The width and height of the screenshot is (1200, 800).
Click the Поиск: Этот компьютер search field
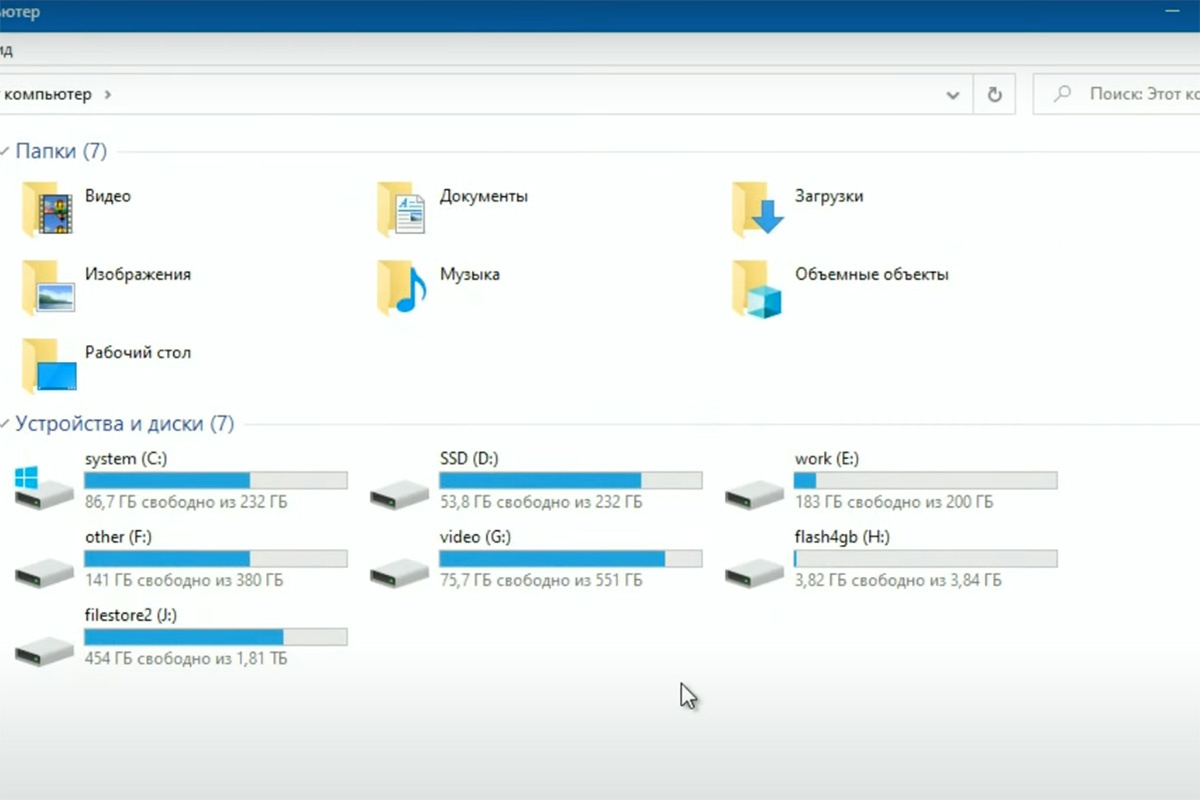(x=1116, y=94)
